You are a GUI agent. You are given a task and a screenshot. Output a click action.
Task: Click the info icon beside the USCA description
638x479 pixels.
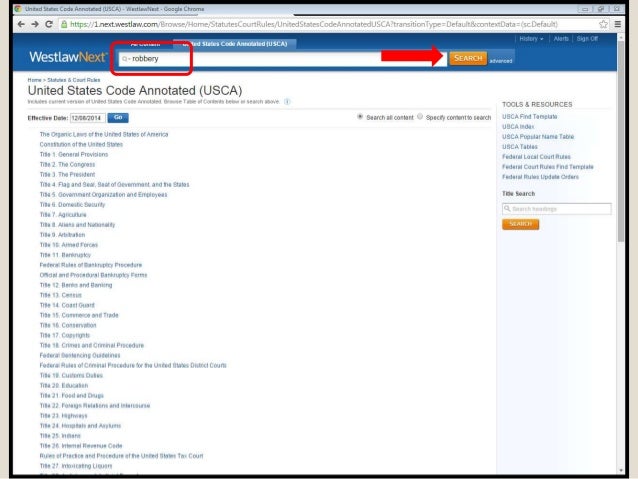[x=287, y=102]
